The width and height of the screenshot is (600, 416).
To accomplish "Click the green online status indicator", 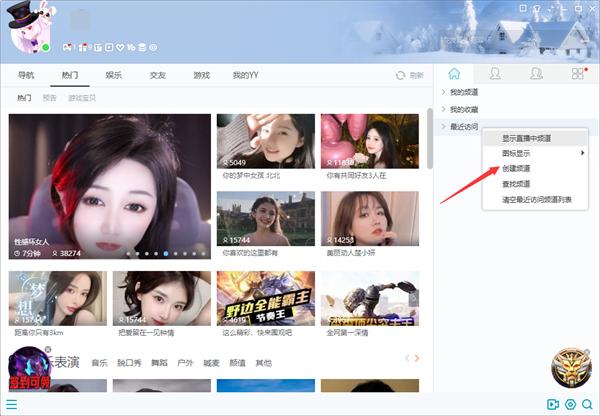I will pyautogui.click(x=46, y=47).
